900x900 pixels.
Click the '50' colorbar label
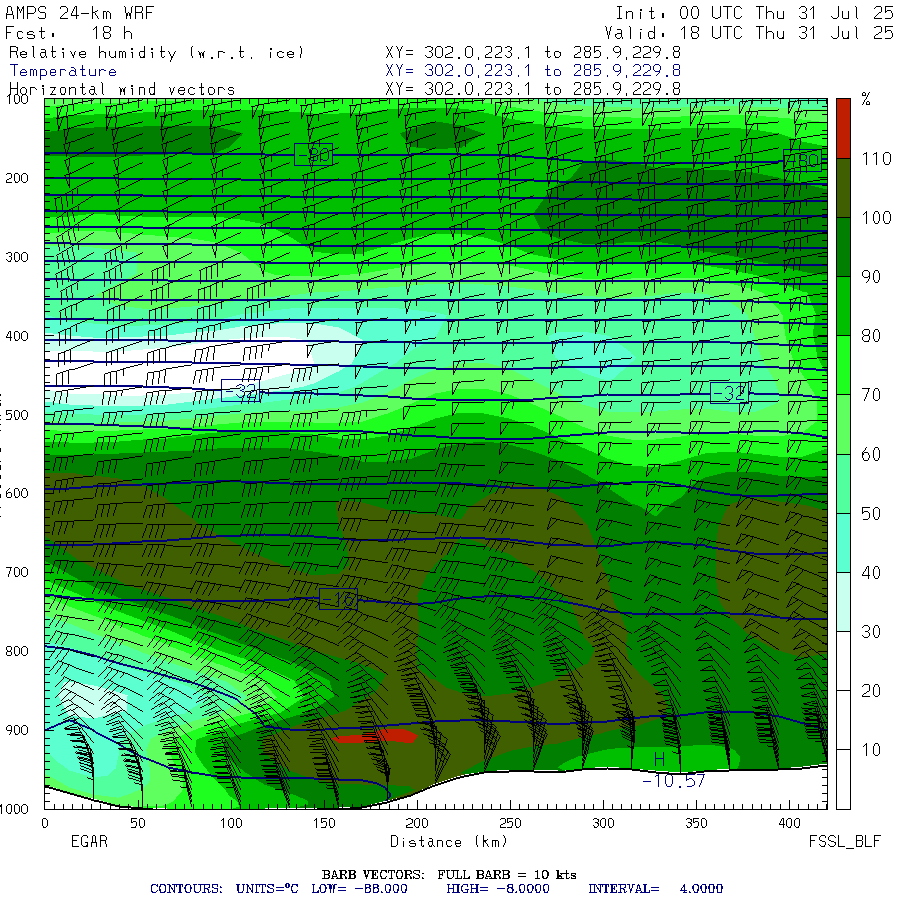pos(871,513)
